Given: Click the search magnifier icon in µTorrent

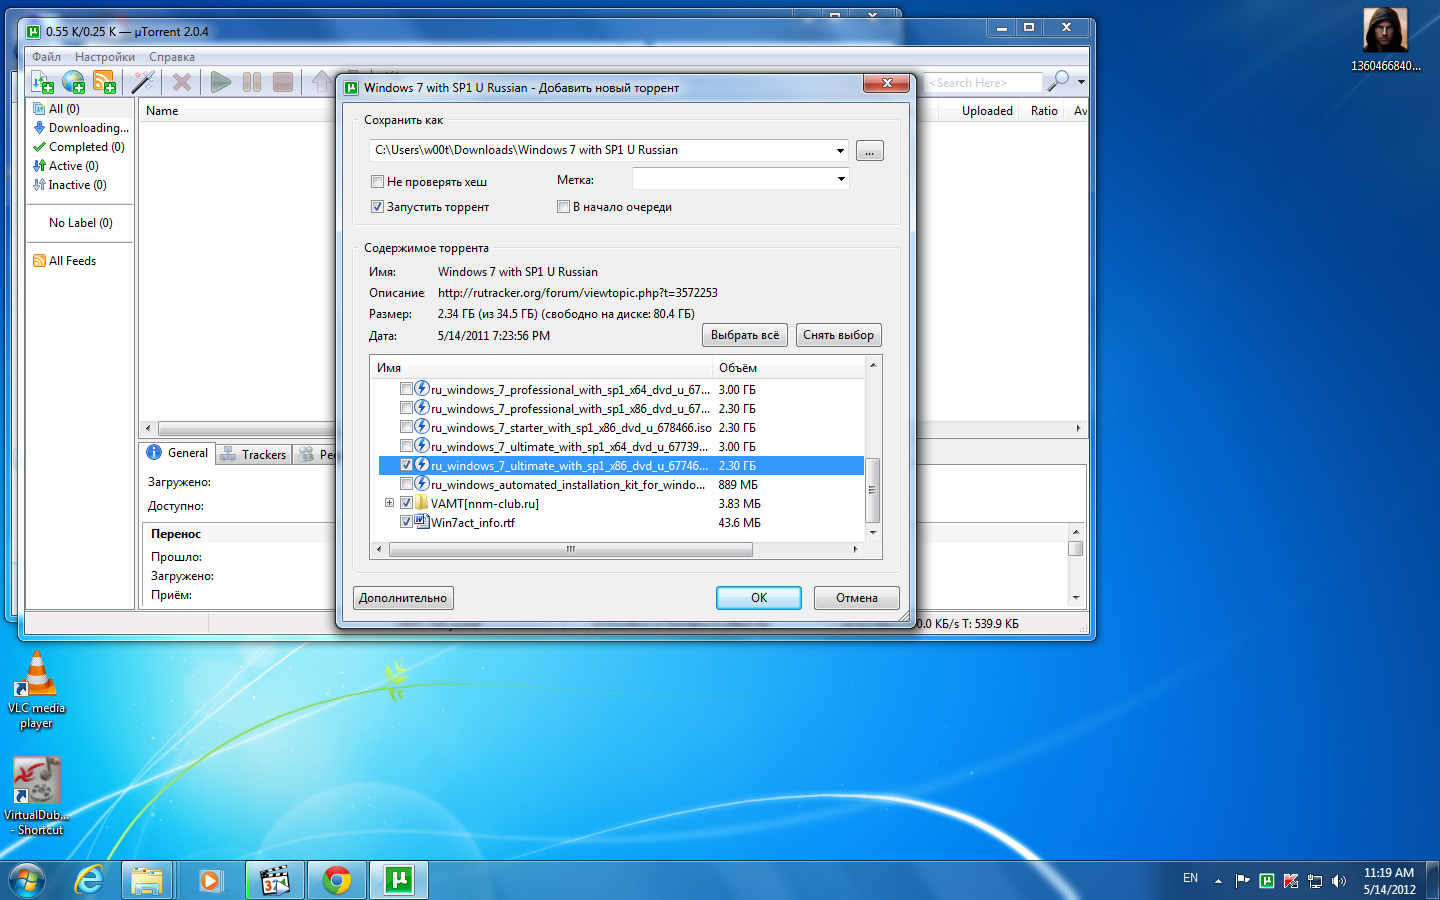Looking at the screenshot, I should (x=1058, y=82).
